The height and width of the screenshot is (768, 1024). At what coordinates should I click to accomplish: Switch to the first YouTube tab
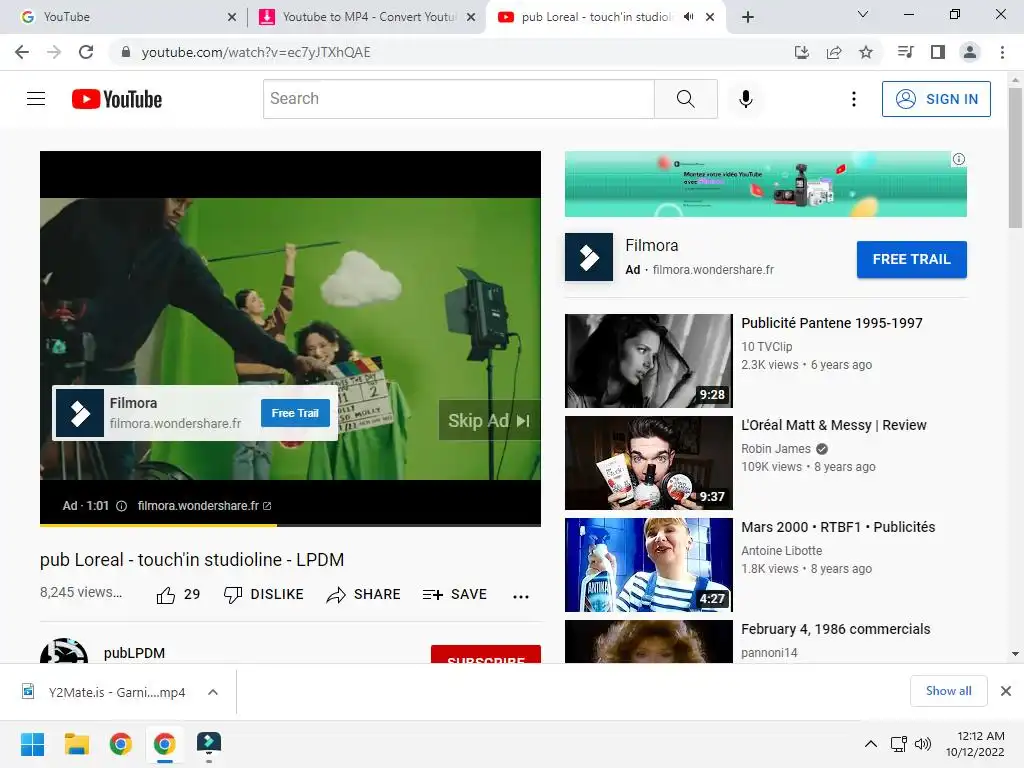pyautogui.click(x=124, y=17)
